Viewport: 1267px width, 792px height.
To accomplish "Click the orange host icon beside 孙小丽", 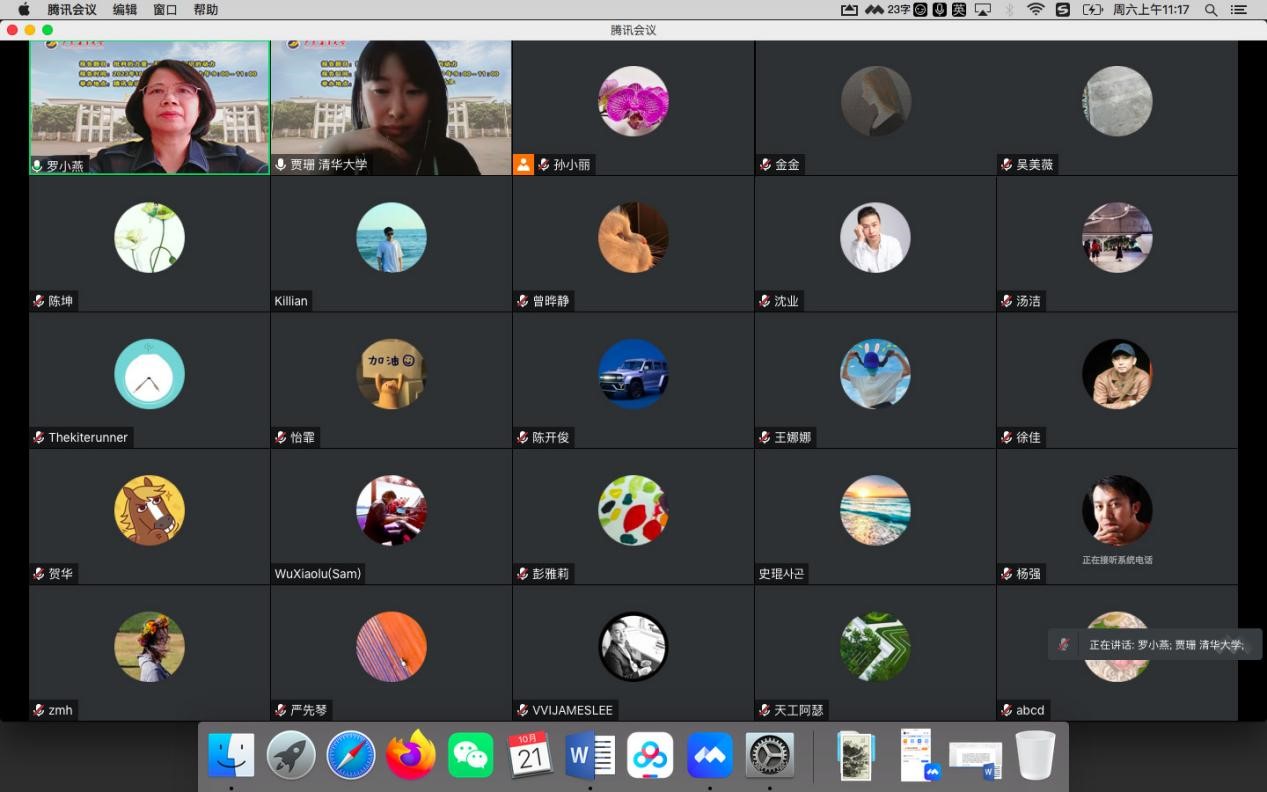I will pyautogui.click(x=523, y=165).
